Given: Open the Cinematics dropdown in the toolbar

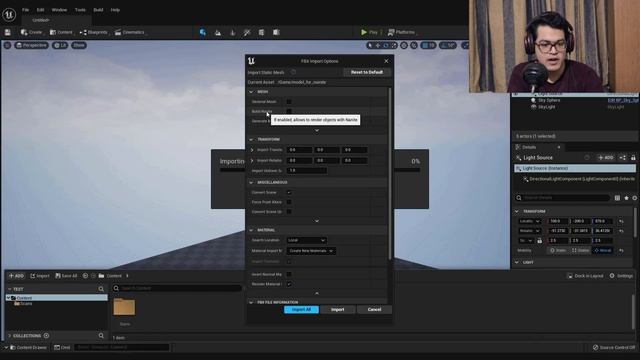Looking at the screenshot, I should 130,32.
